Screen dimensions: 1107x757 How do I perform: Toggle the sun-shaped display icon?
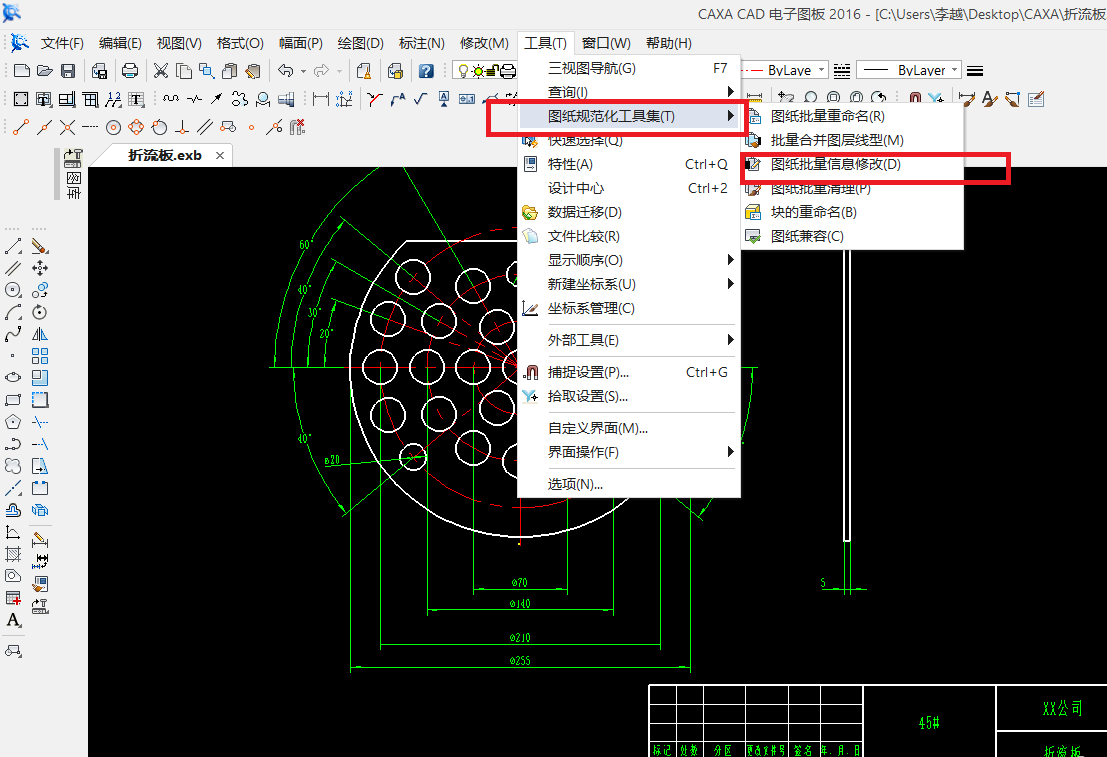(x=480, y=70)
